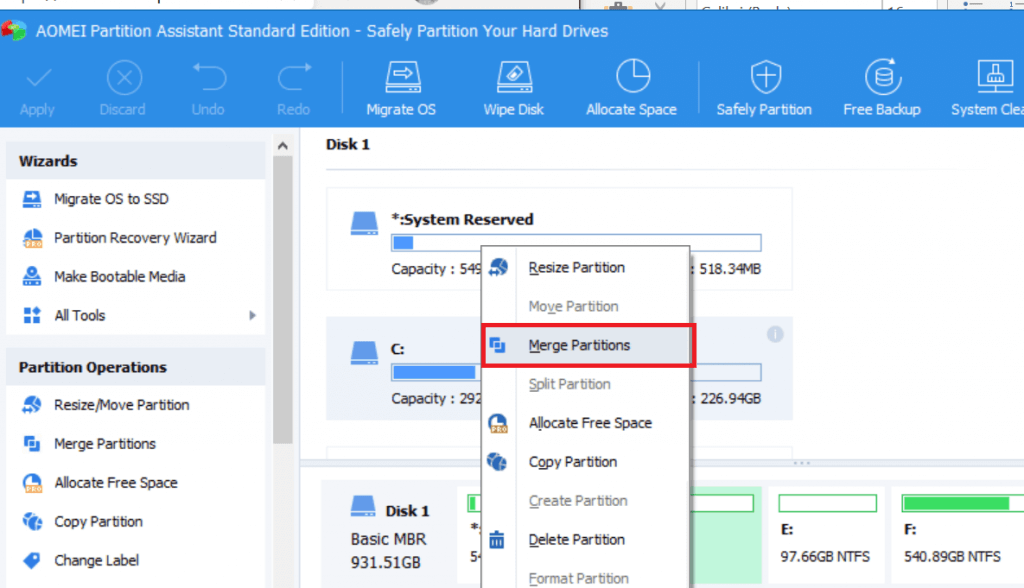Viewport: 1024px width, 588px height.
Task: Click the Discard toolbar icon
Action: 124,78
